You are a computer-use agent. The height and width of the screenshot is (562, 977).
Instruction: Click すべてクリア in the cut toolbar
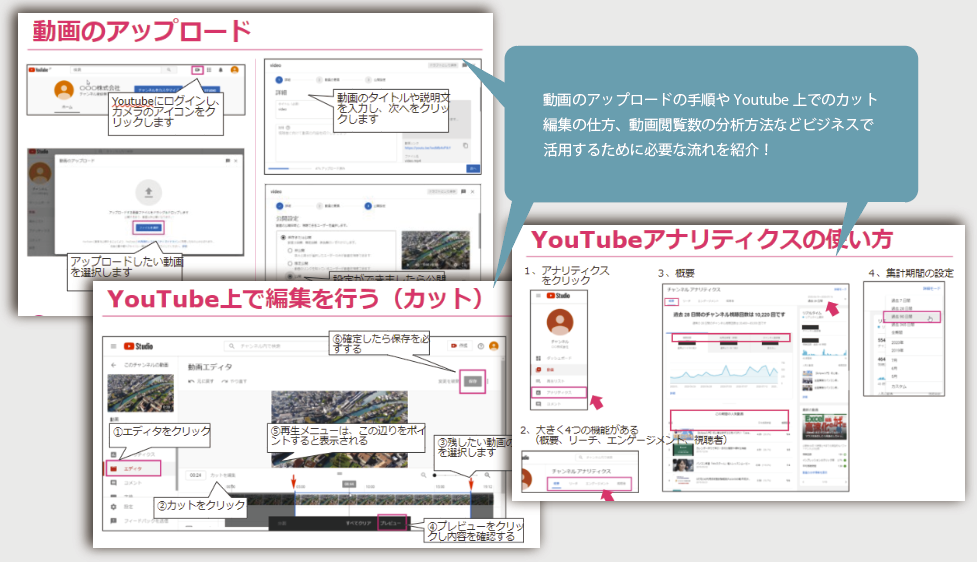coord(359,523)
